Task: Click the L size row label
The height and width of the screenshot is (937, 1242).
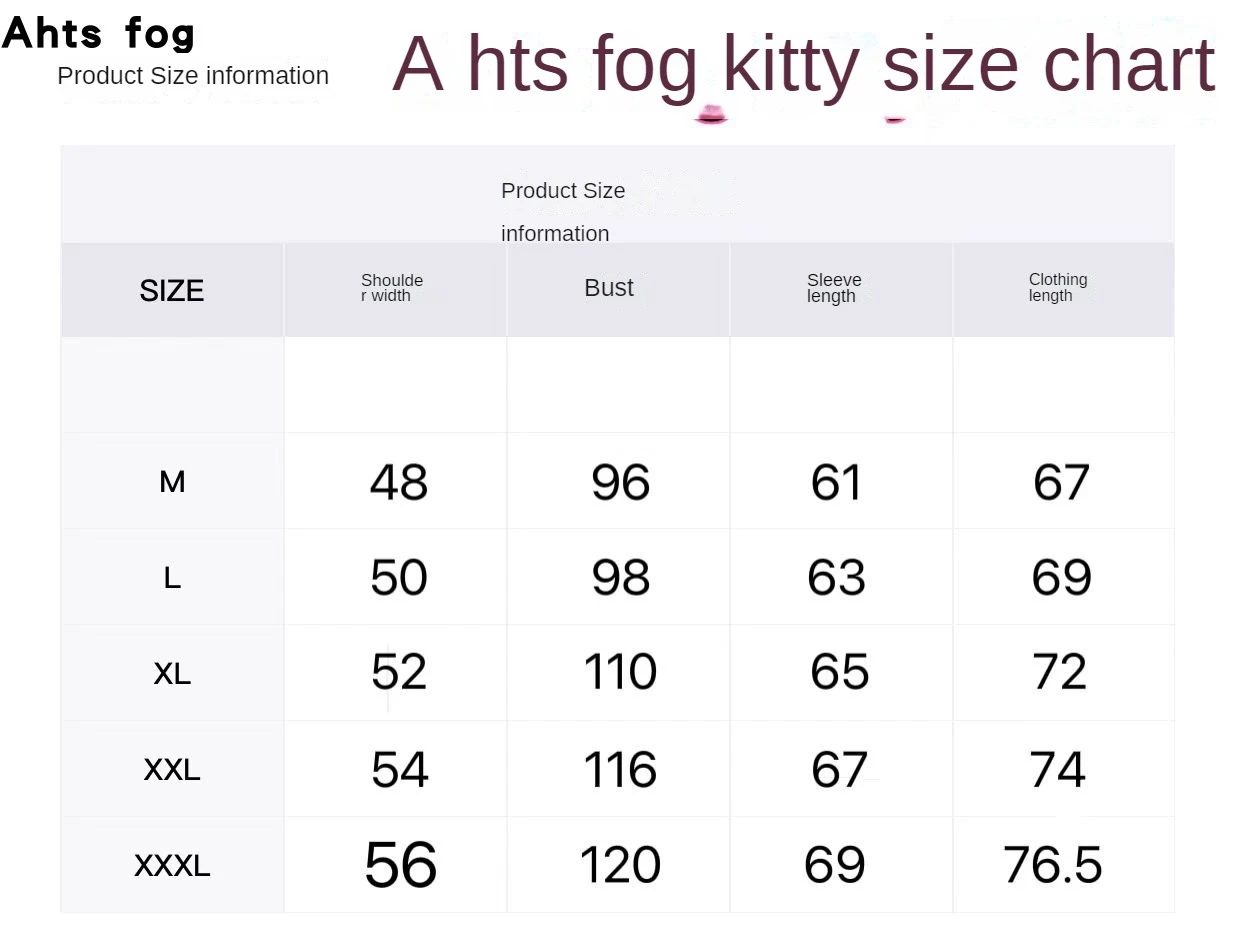Action: (172, 578)
